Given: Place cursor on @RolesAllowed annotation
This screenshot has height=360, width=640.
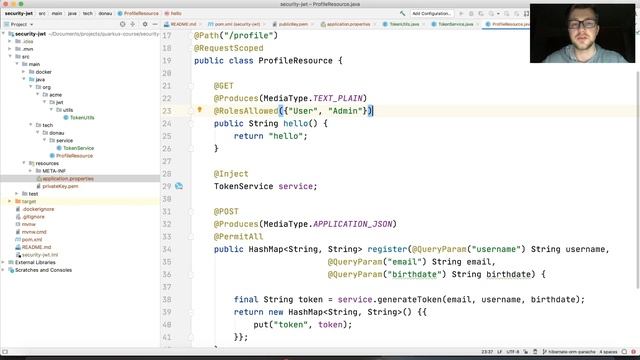Looking at the screenshot, I should tap(246, 111).
